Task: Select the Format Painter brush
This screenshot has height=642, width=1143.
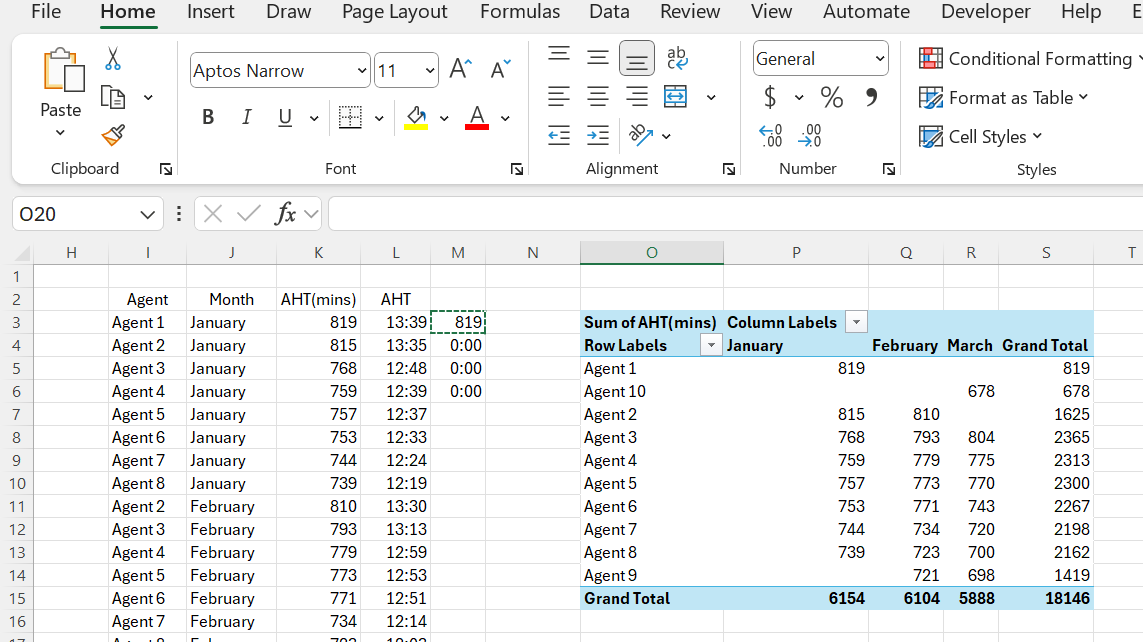Action: click(113, 135)
